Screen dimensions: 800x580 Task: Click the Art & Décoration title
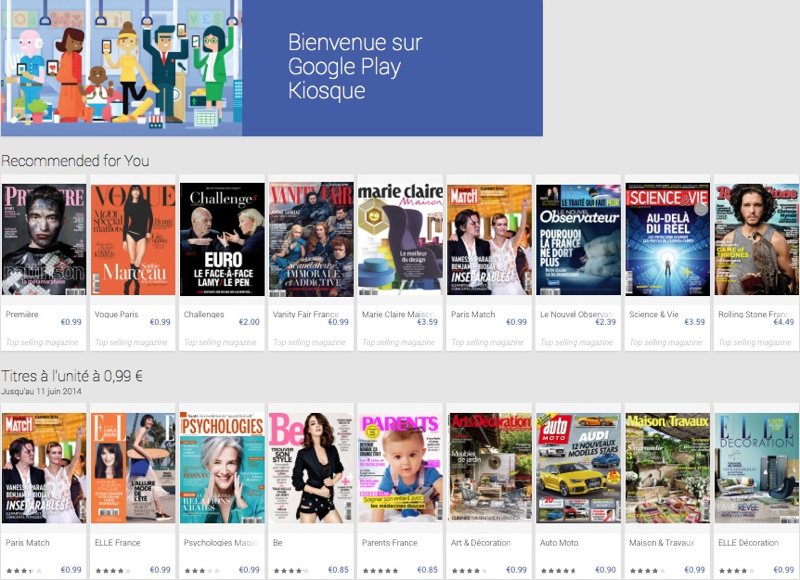click(481, 543)
